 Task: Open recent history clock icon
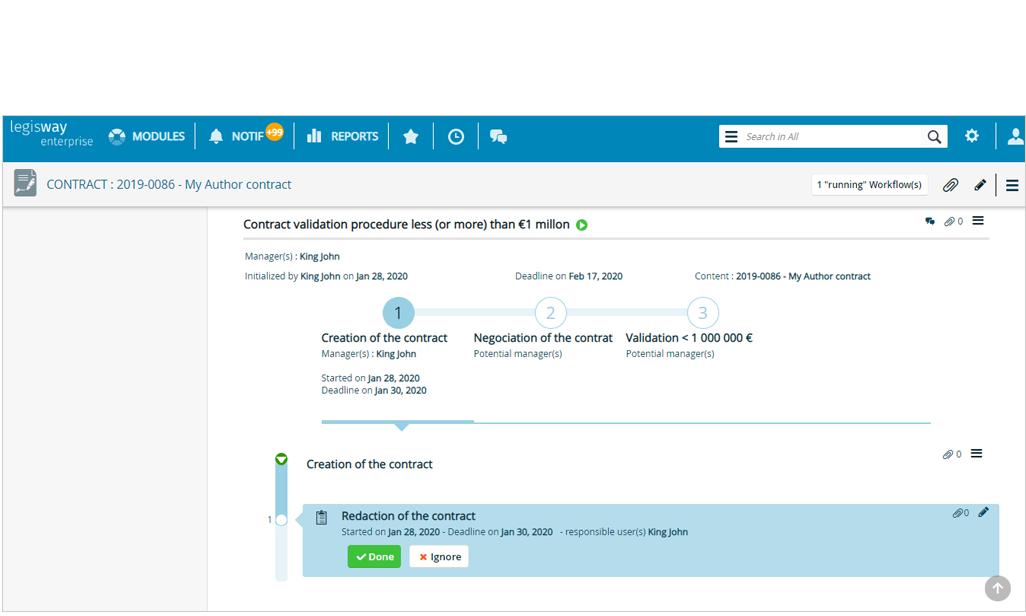(x=456, y=137)
